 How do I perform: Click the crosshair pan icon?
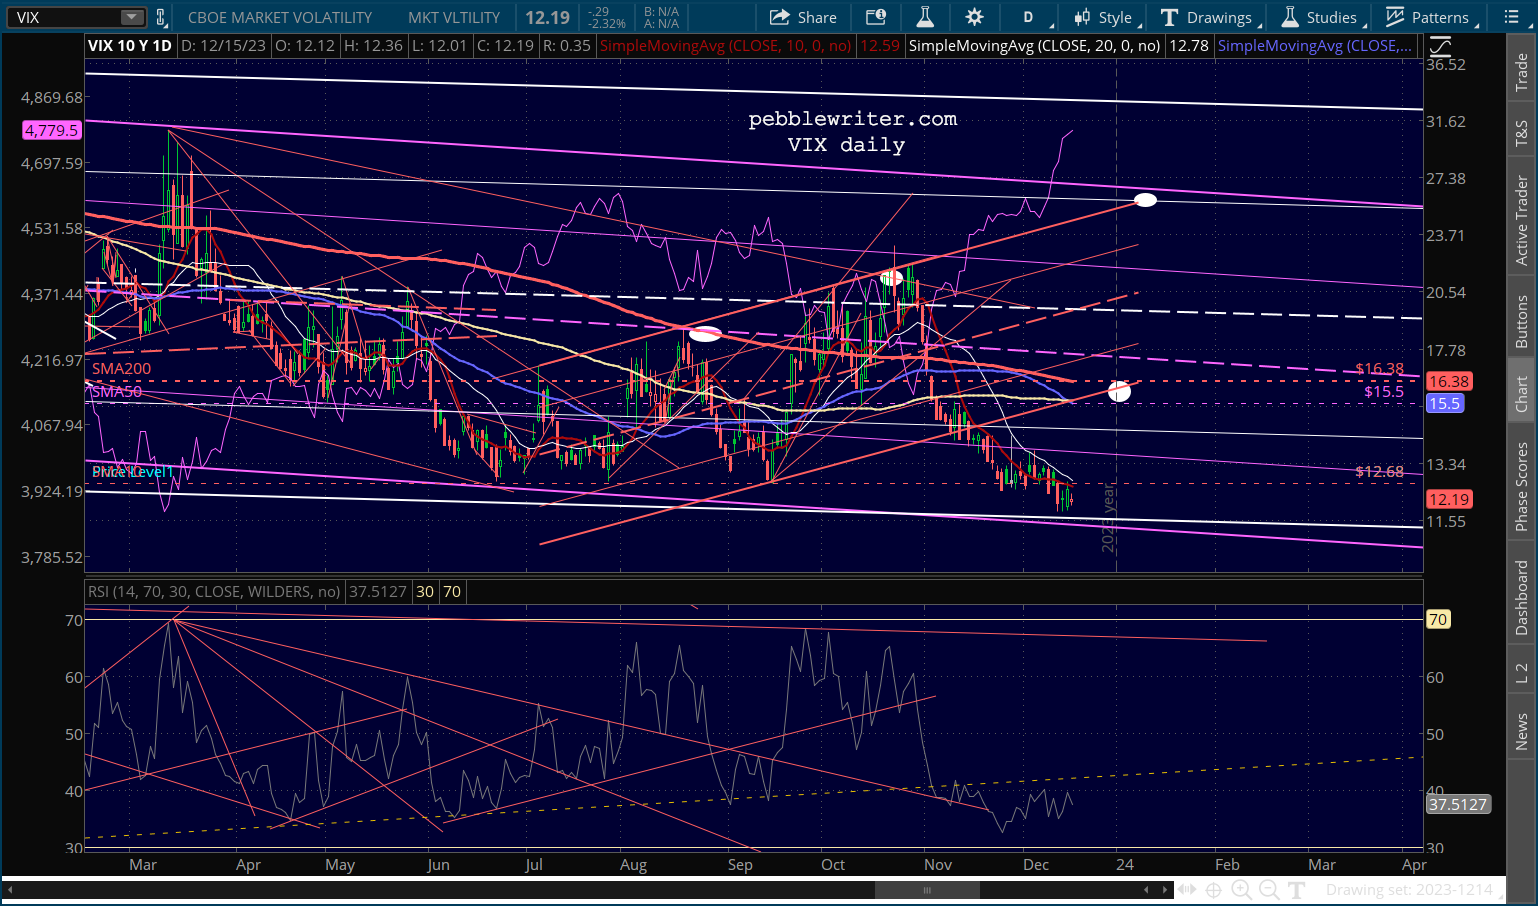coord(1213,889)
